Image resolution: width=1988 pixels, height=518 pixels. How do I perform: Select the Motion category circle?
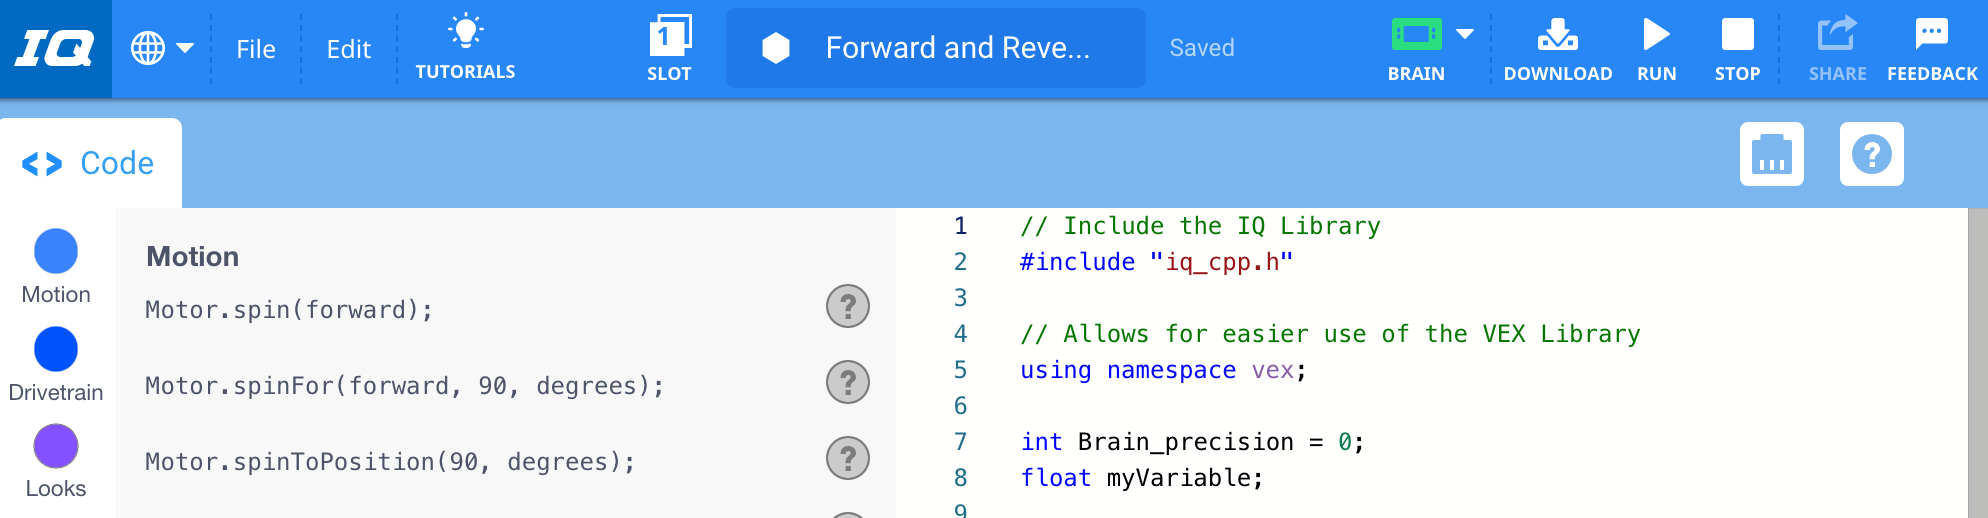(56, 251)
